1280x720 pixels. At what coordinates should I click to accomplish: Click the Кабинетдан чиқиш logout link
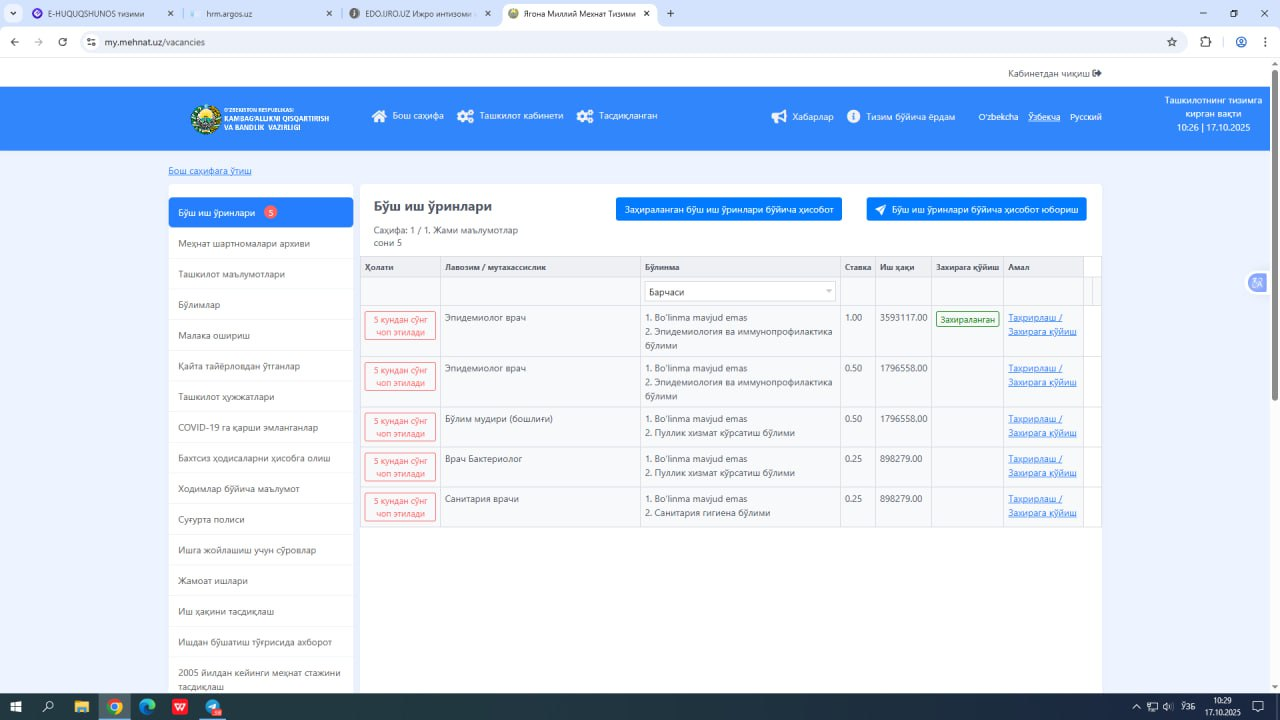[1054, 73]
